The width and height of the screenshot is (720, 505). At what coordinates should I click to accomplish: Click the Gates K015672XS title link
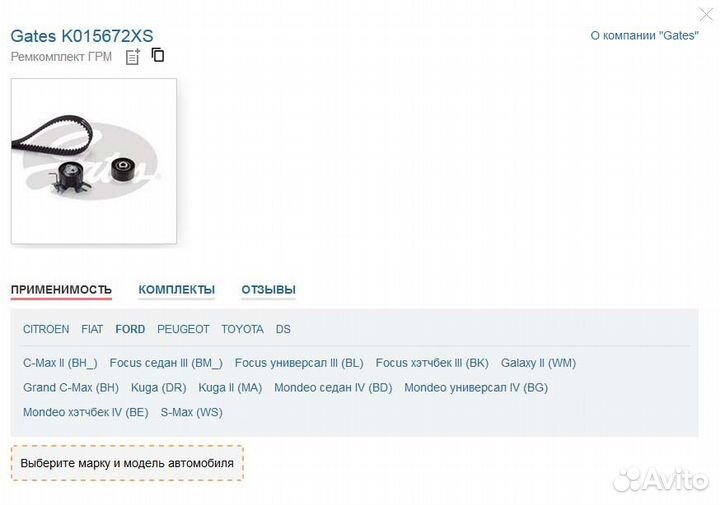(82, 36)
